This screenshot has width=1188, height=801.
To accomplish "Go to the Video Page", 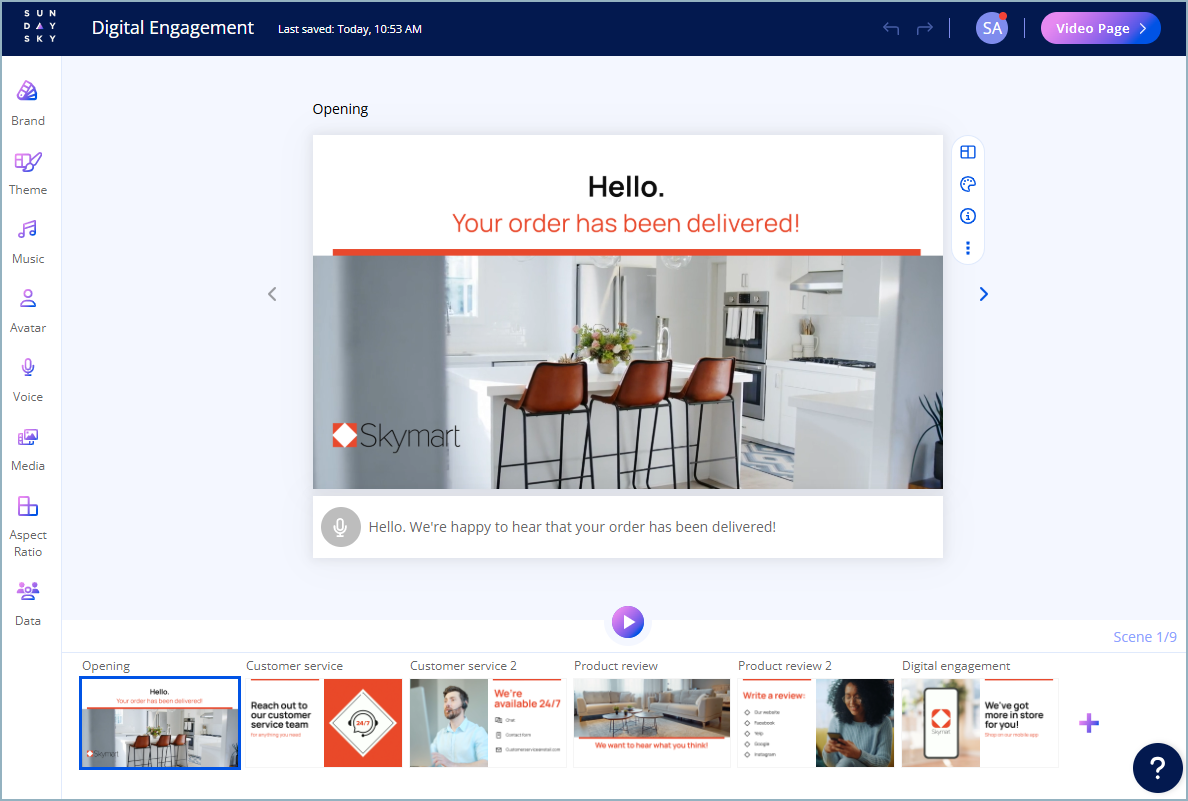I will point(1100,28).
